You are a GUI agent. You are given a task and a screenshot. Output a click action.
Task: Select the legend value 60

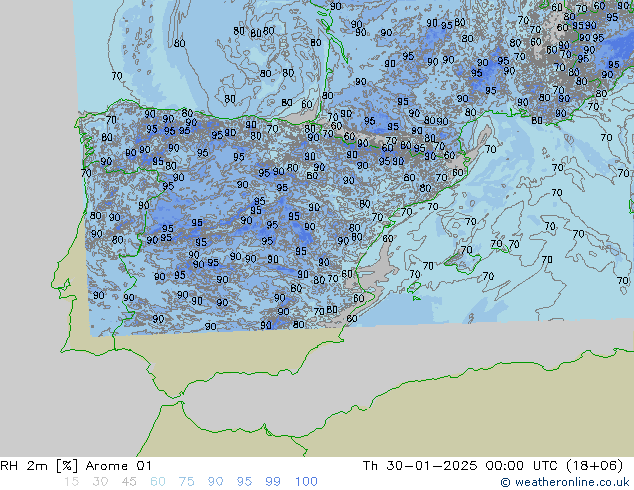tap(158, 482)
